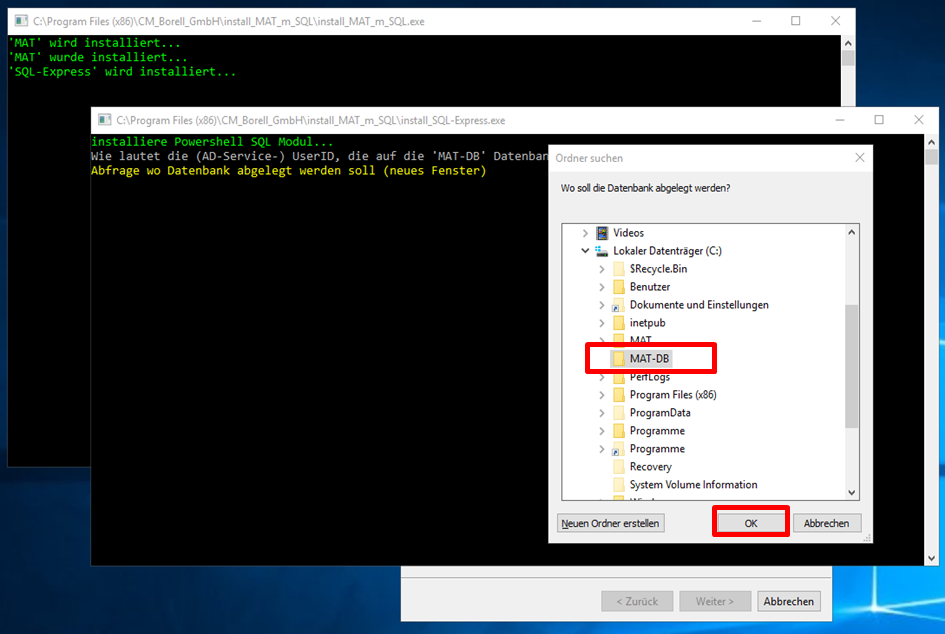Click Abbrechen in the setup wizard
The height and width of the screenshot is (634, 945).
788,601
